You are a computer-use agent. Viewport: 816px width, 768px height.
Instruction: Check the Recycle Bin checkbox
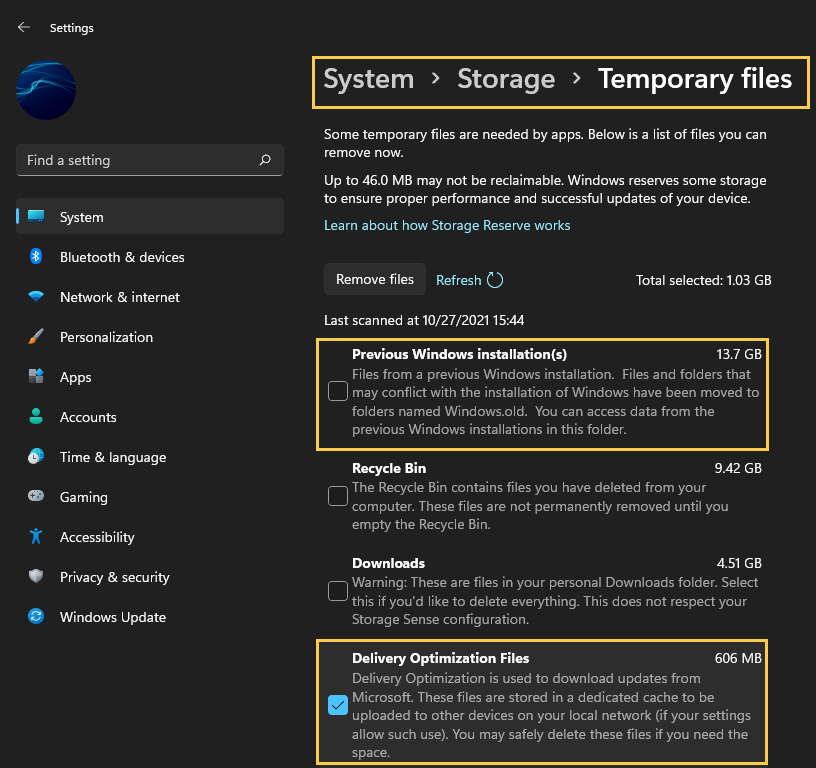[338, 496]
